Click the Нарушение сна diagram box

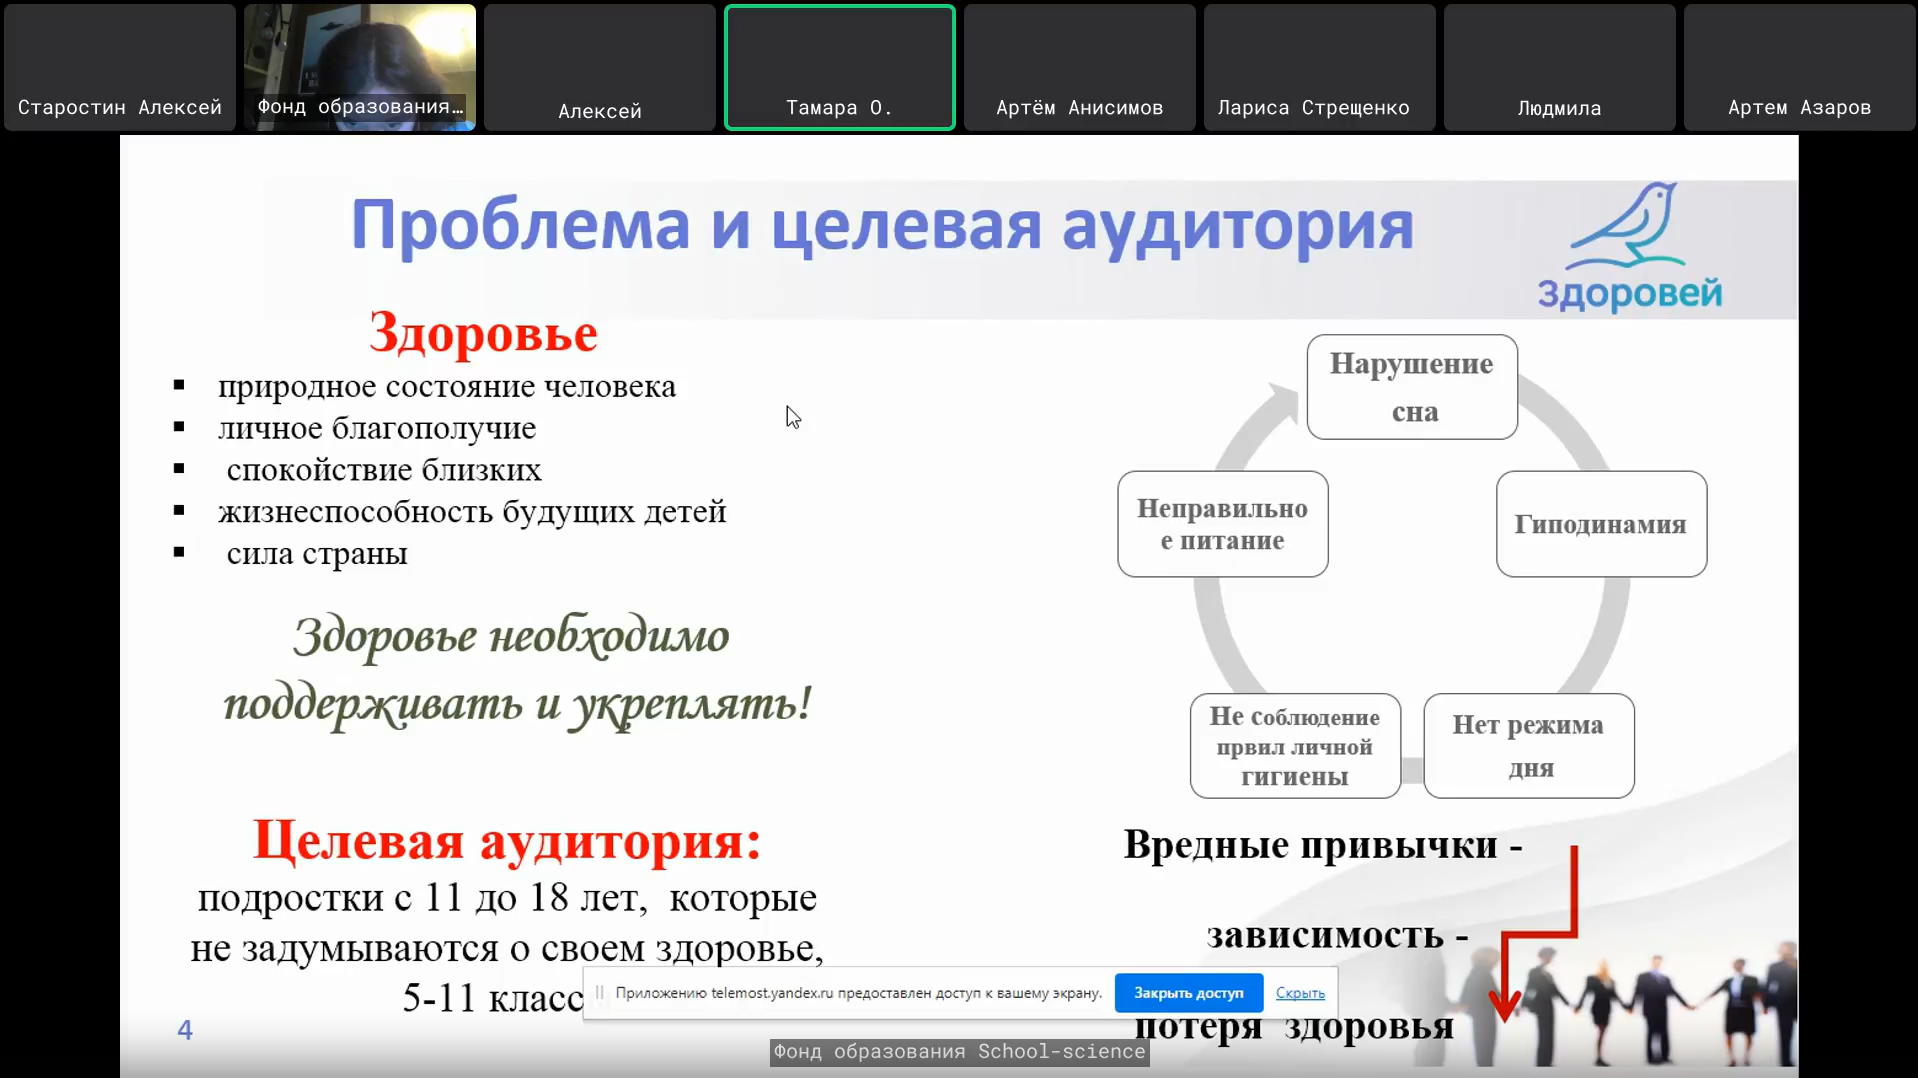click(x=1412, y=387)
